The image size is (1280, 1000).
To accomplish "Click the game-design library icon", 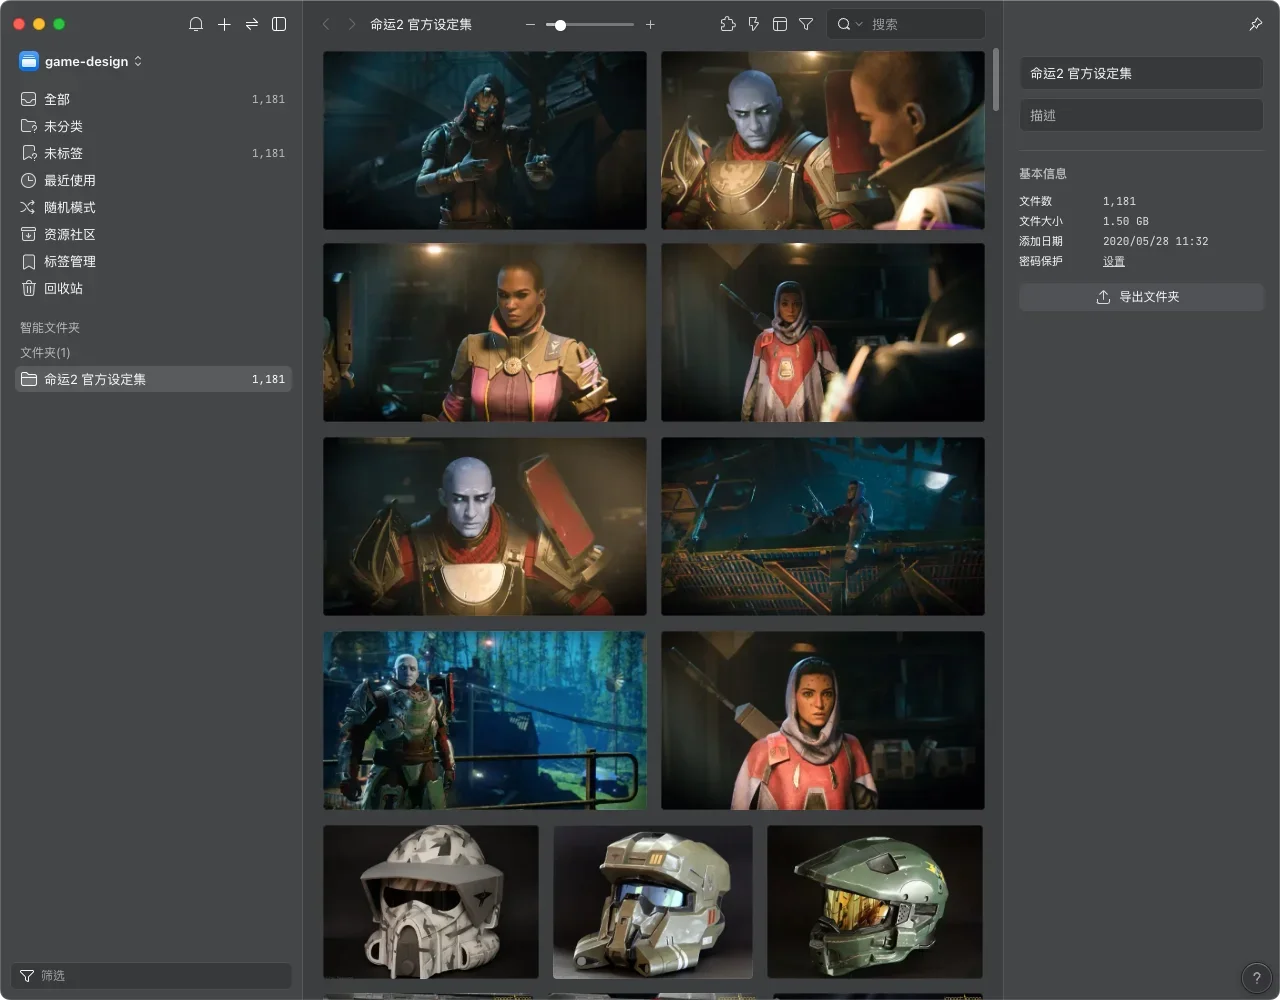I will [x=29, y=61].
